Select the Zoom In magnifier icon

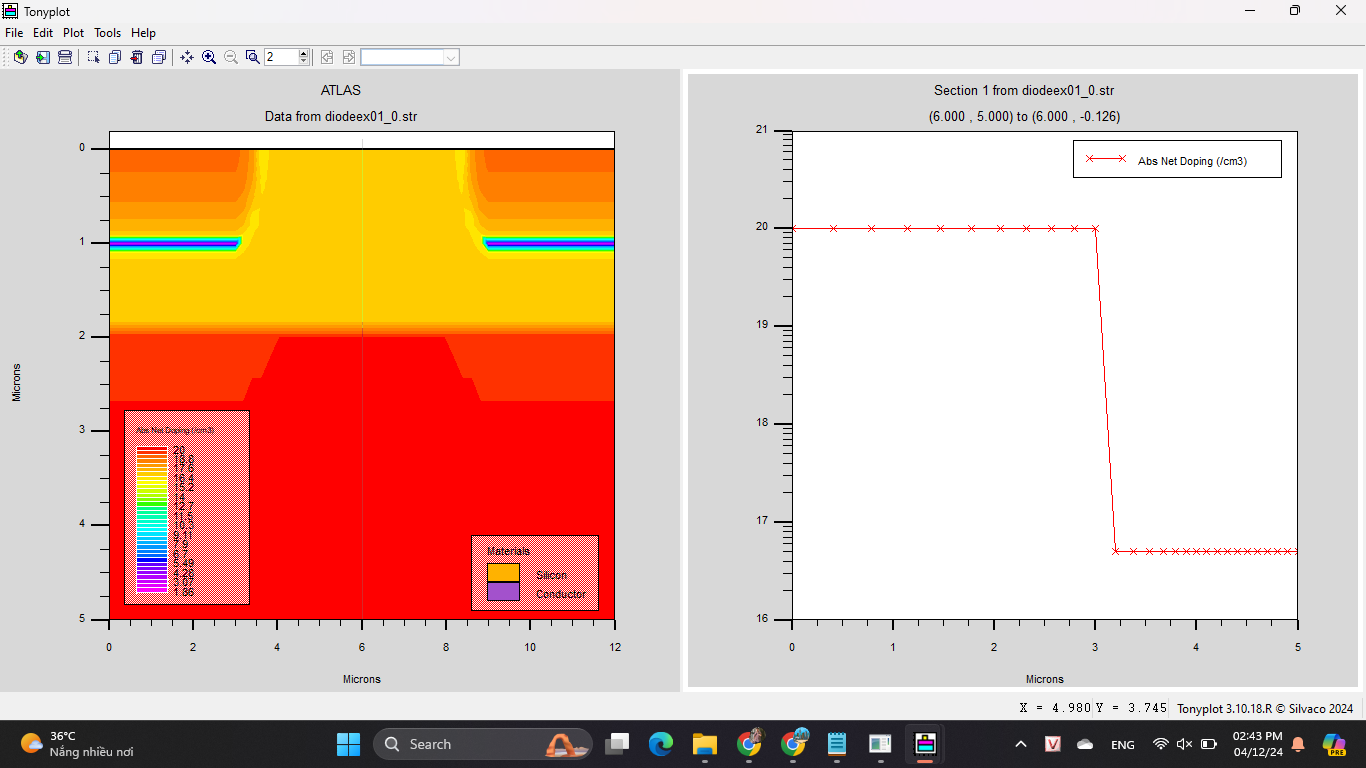(x=208, y=57)
